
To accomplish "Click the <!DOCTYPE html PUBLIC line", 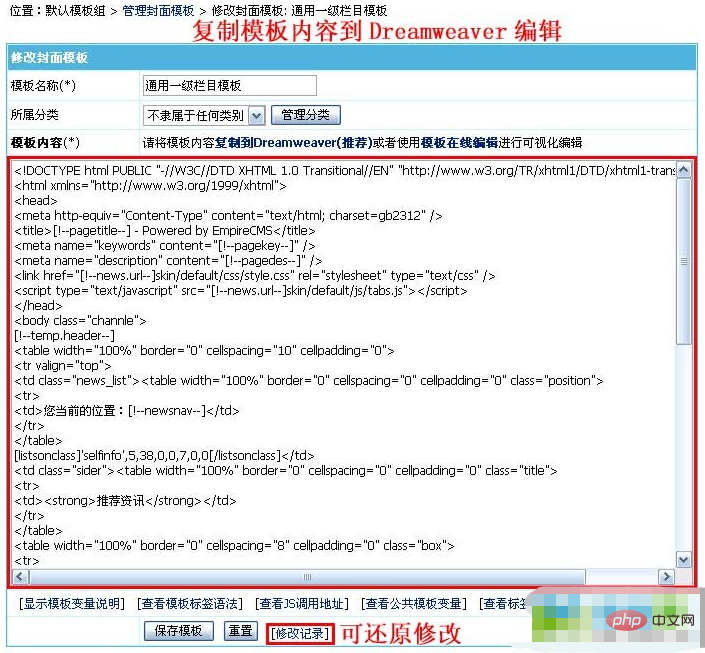I will [344, 170].
